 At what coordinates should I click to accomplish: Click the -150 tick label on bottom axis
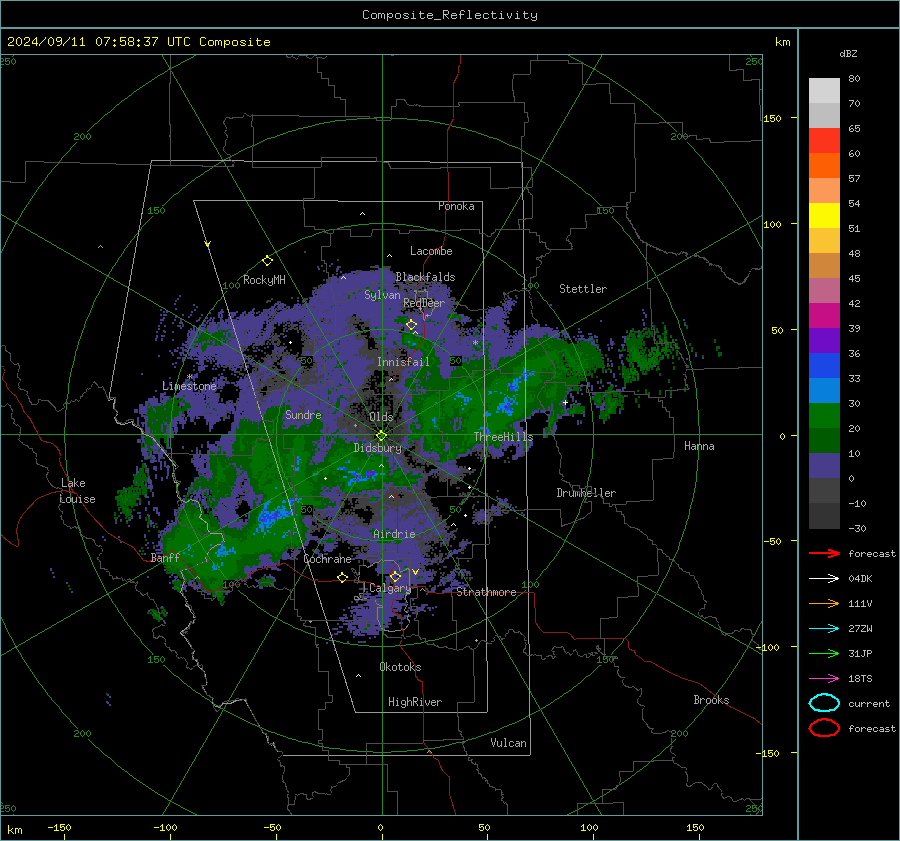tap(59, 827)
